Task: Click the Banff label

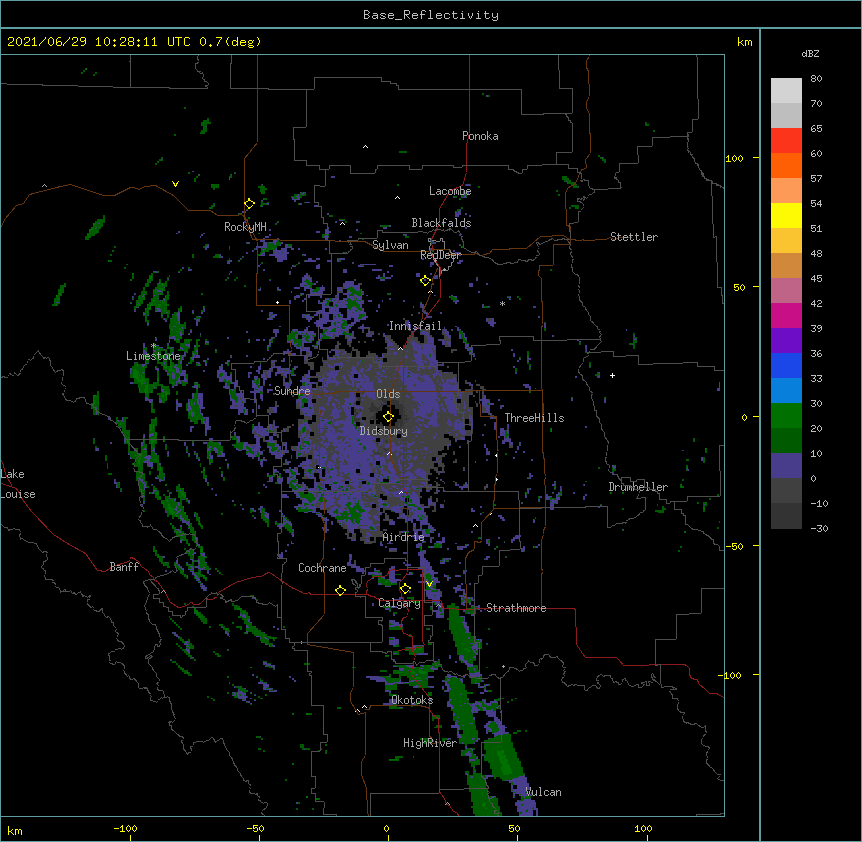Action: coord(124,567)
